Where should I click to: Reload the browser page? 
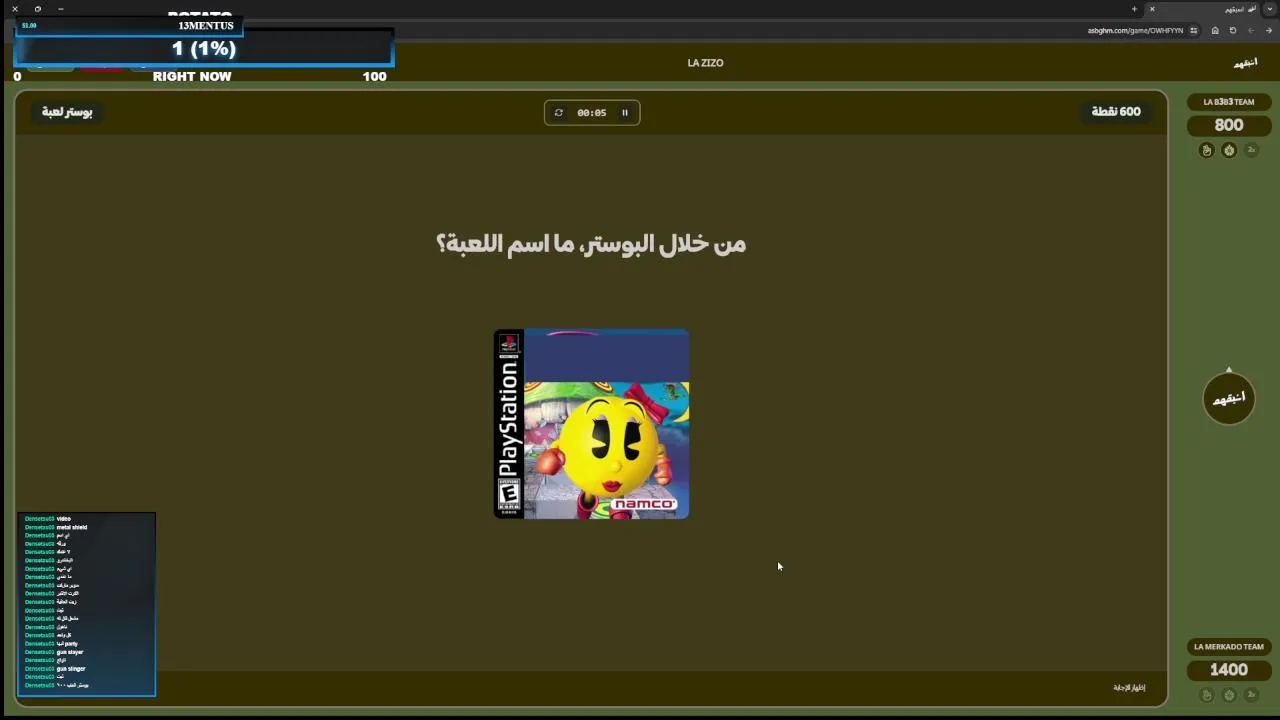click(1233, 31)
